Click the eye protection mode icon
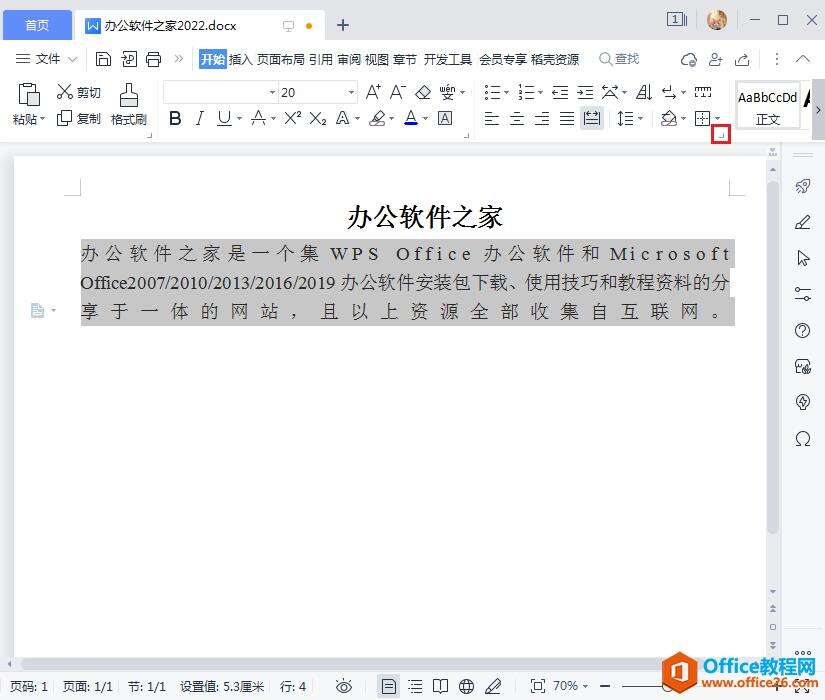This screenshot has height=700, width=825. coord(344,686)
